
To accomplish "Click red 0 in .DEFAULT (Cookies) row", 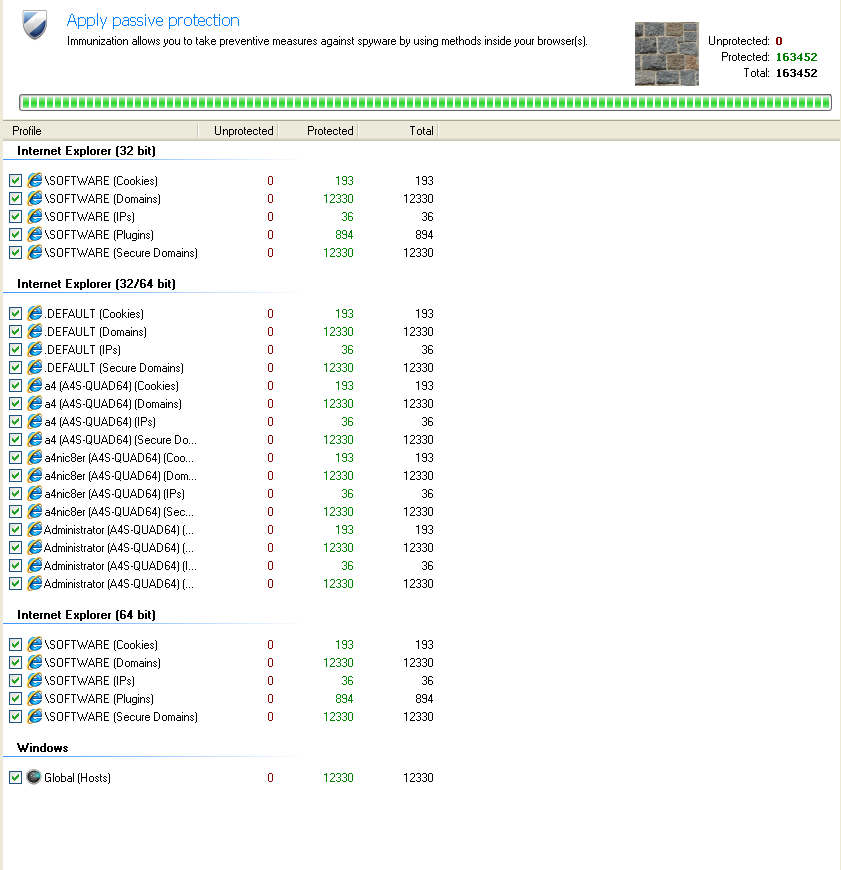I will coord(270,314).
